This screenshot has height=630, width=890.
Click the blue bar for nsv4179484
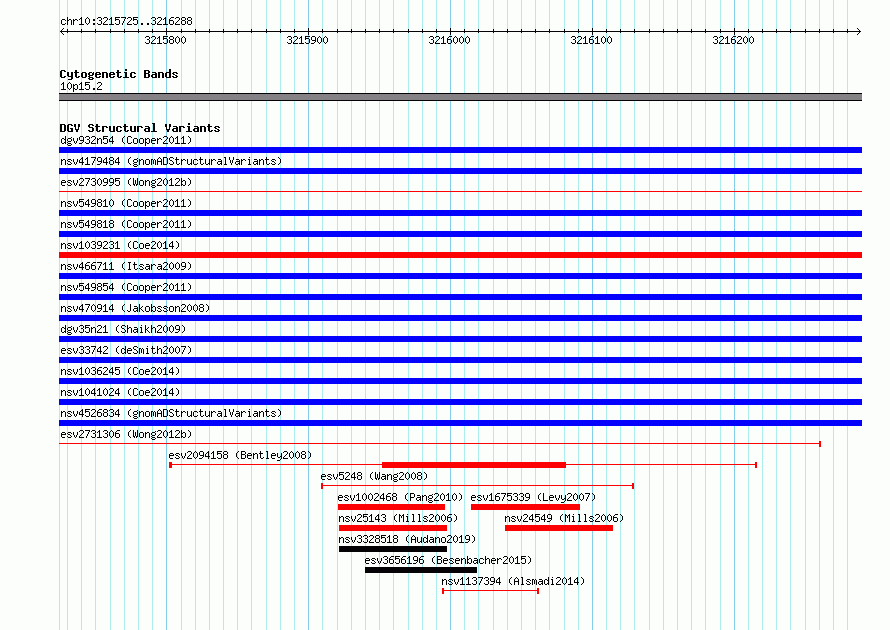(x=460, y=171)
